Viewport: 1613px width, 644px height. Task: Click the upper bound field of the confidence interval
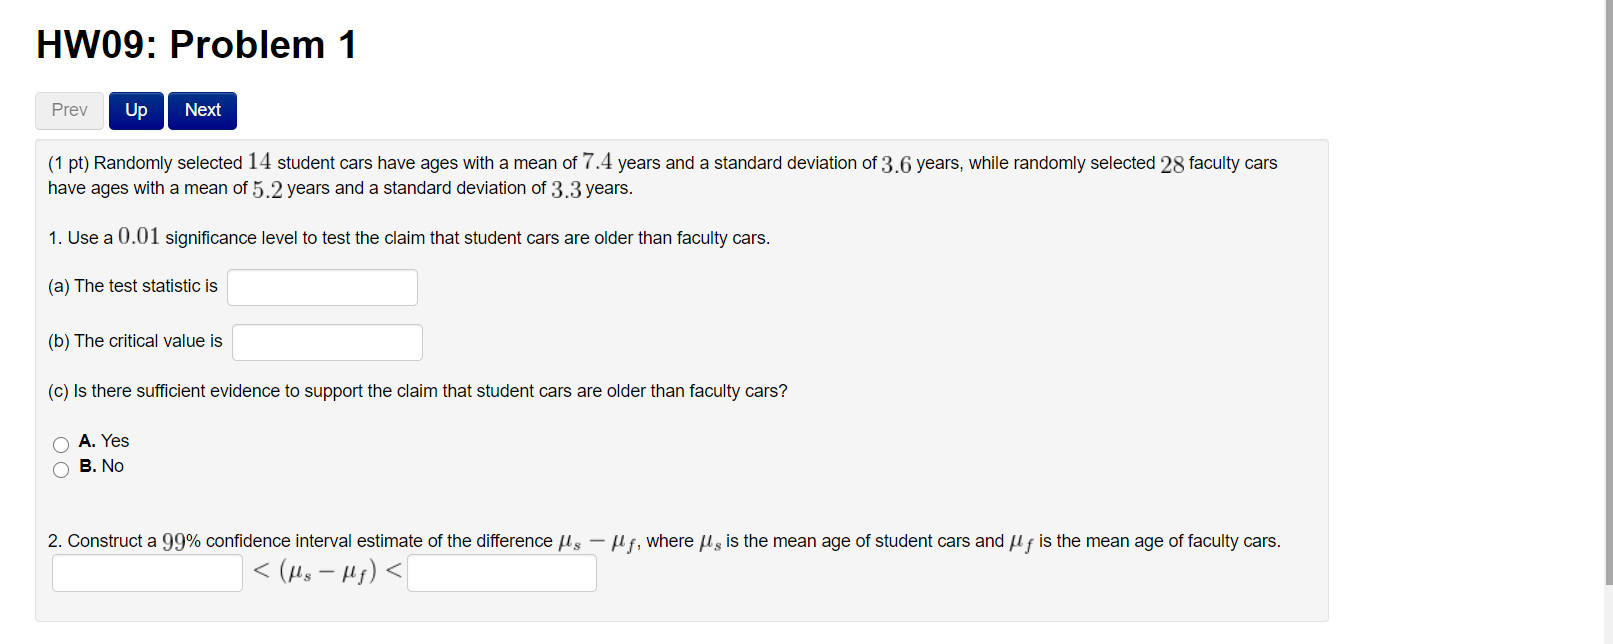501,572
